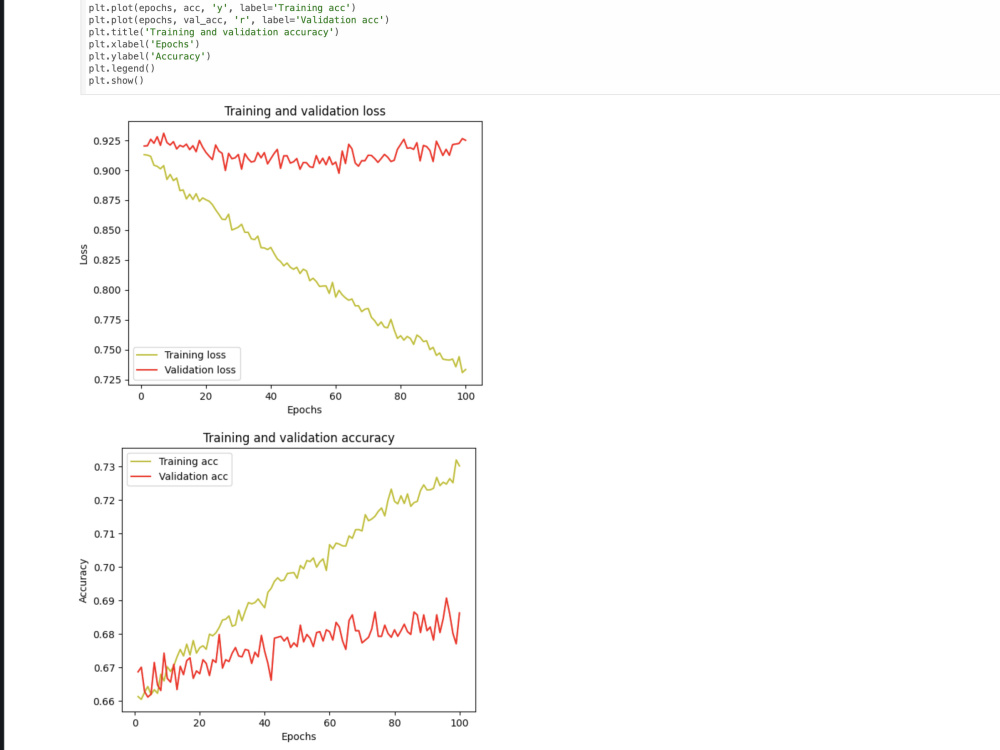Click the plt.title code line

[x=214, y=32]
